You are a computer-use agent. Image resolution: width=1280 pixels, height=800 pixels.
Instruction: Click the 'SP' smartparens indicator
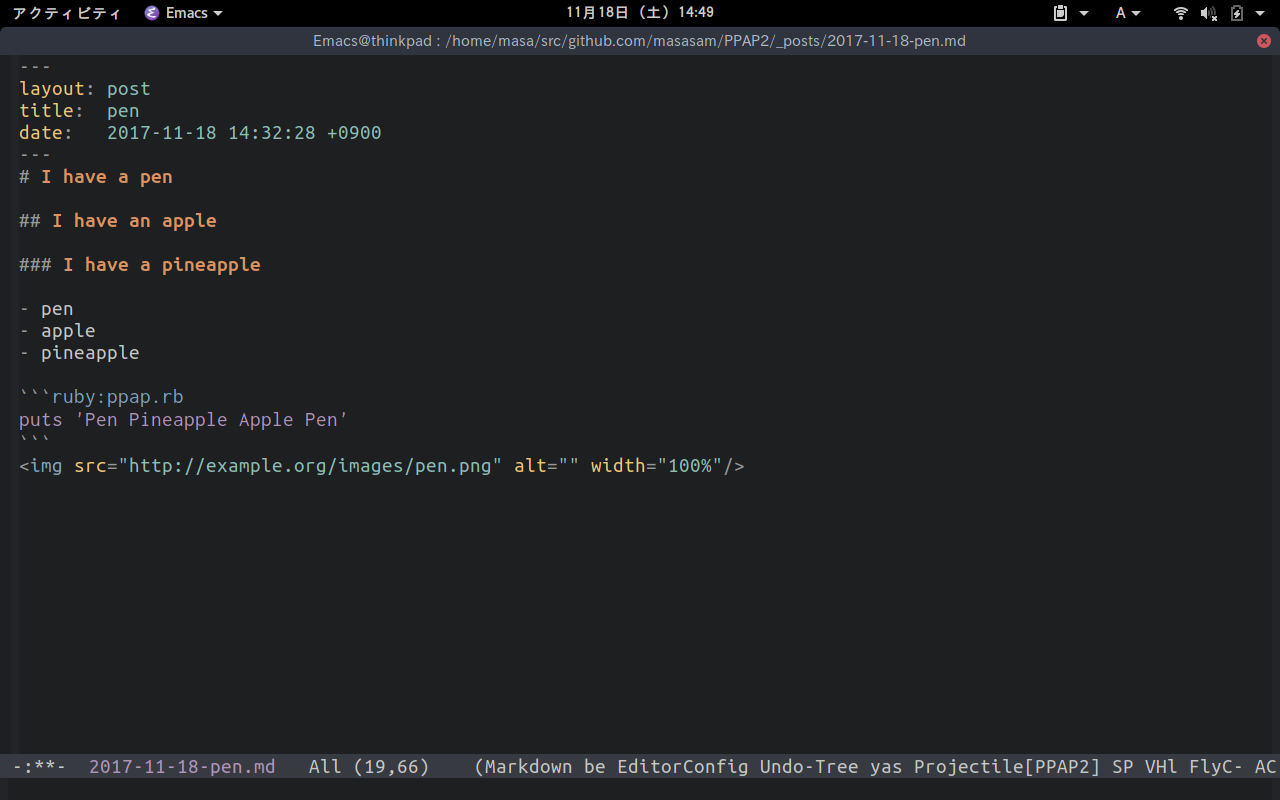click(x=1123, y=767)
